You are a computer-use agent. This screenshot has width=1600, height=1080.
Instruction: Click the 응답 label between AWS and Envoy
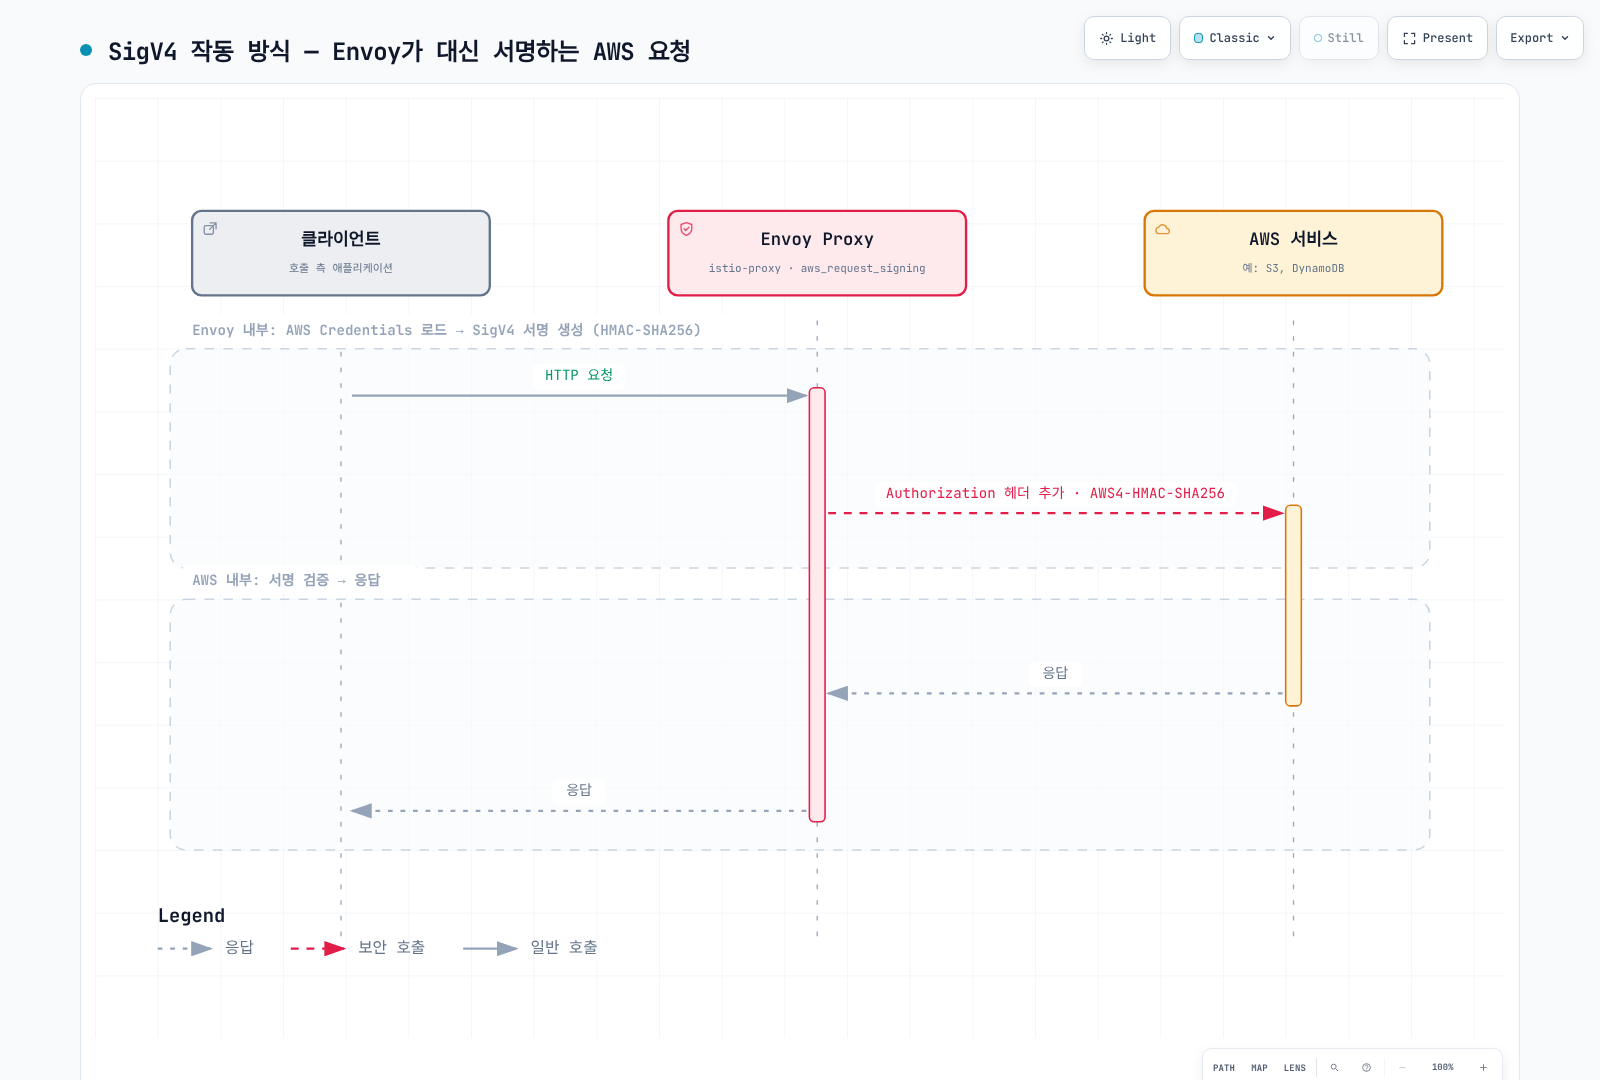tap(1055, 673)
